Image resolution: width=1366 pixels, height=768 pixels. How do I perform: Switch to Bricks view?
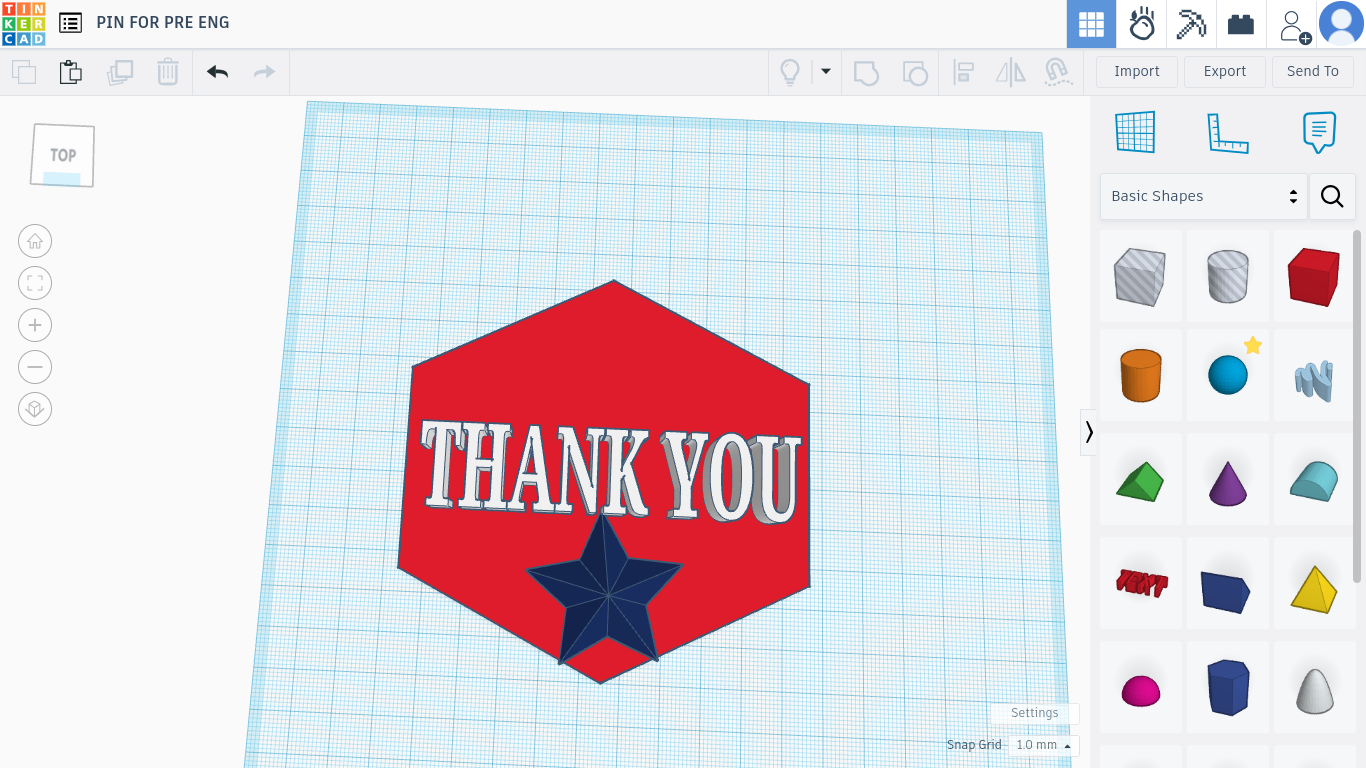[1241, 24]
